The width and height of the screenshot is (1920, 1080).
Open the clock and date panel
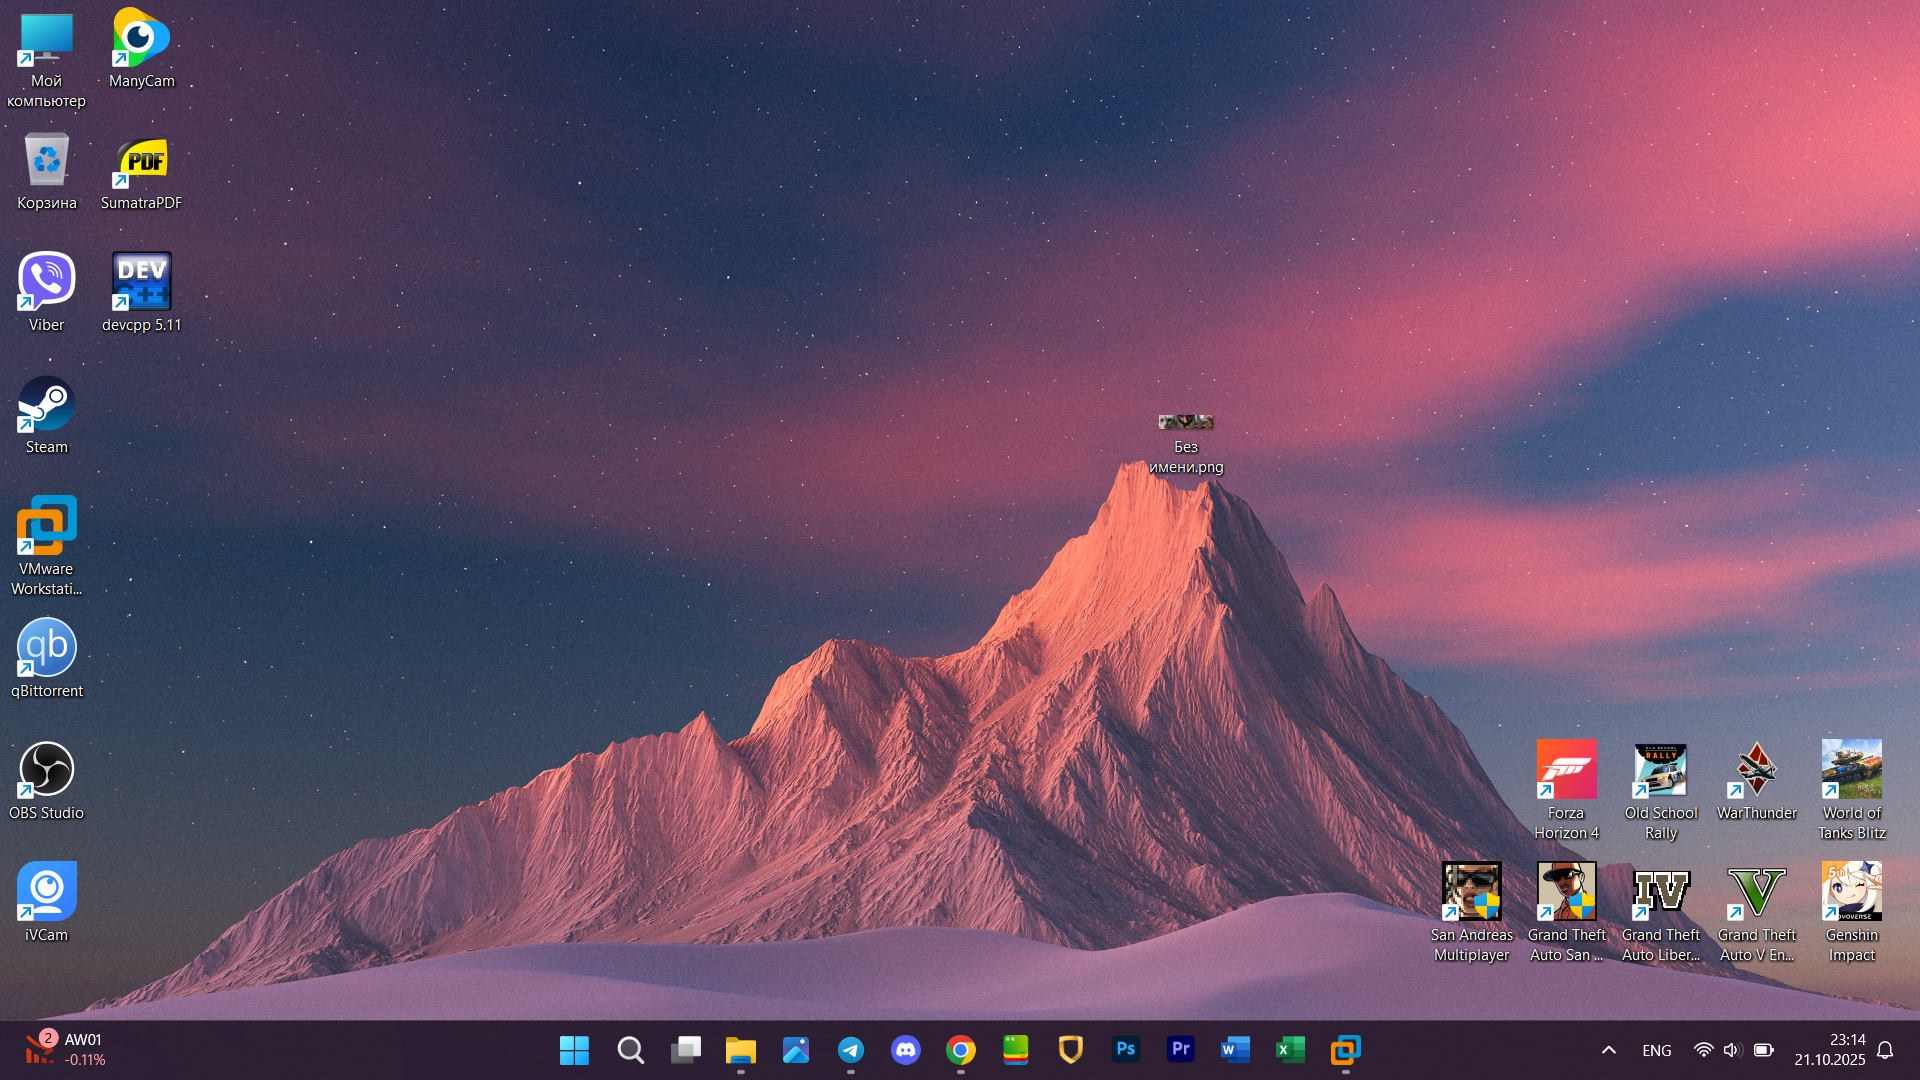[1829, 1050]
